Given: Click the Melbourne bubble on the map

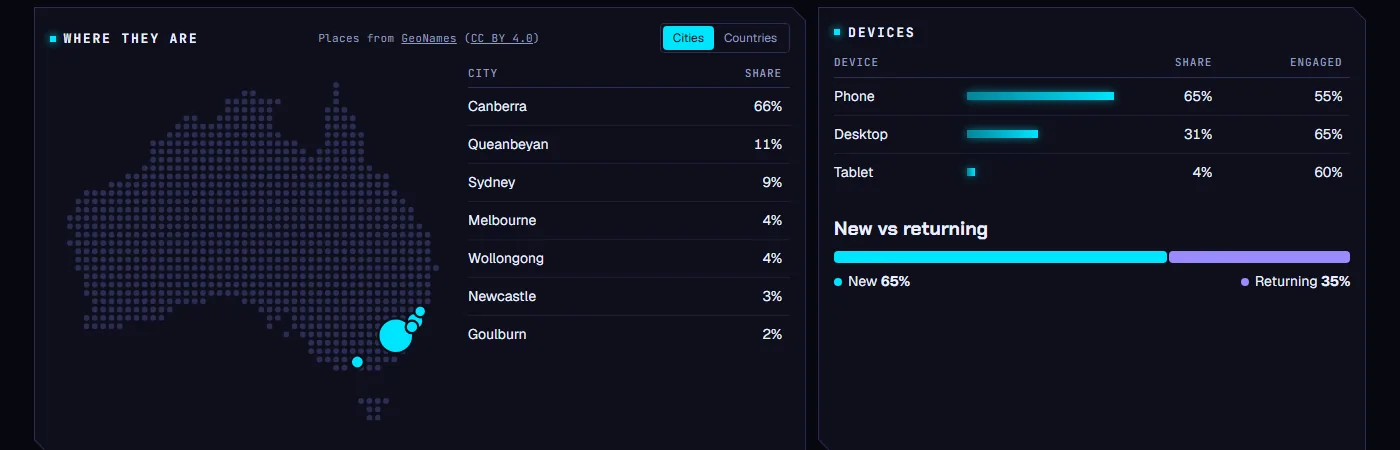Looking at the screenshot, I should [357, 362].
